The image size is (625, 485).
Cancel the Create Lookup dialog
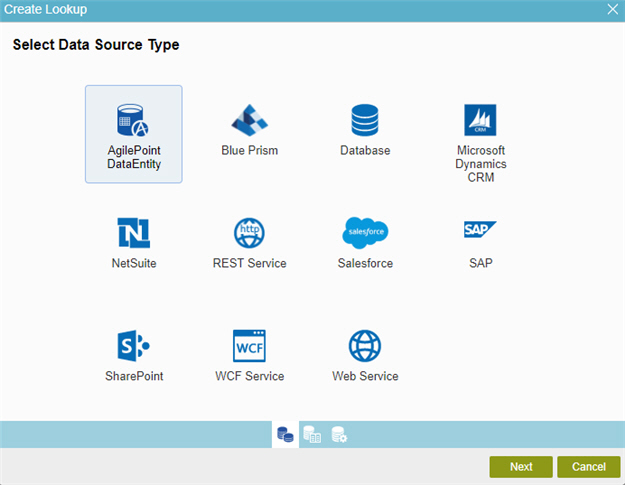pyautogui.click(x=589, y=467)
